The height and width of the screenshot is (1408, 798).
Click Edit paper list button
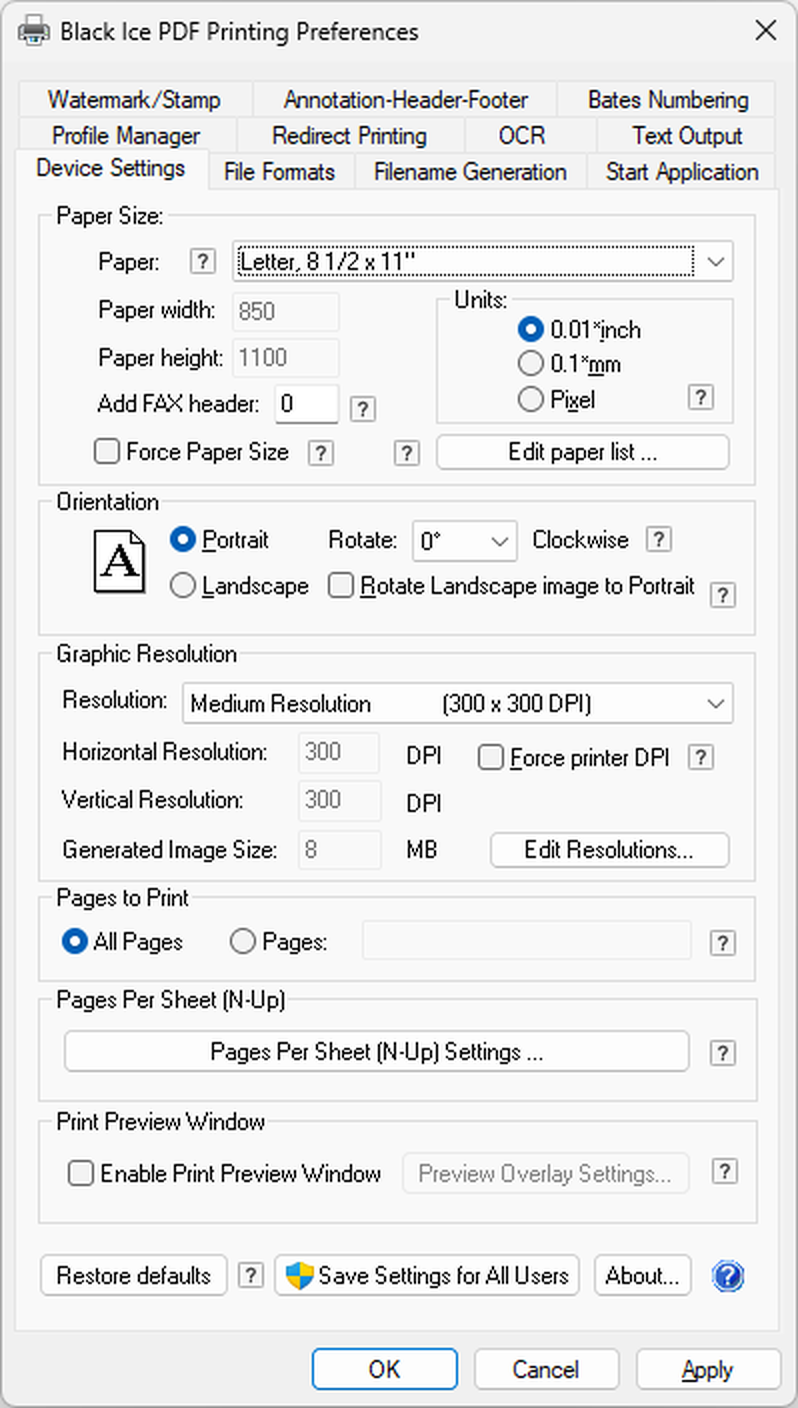583,452
